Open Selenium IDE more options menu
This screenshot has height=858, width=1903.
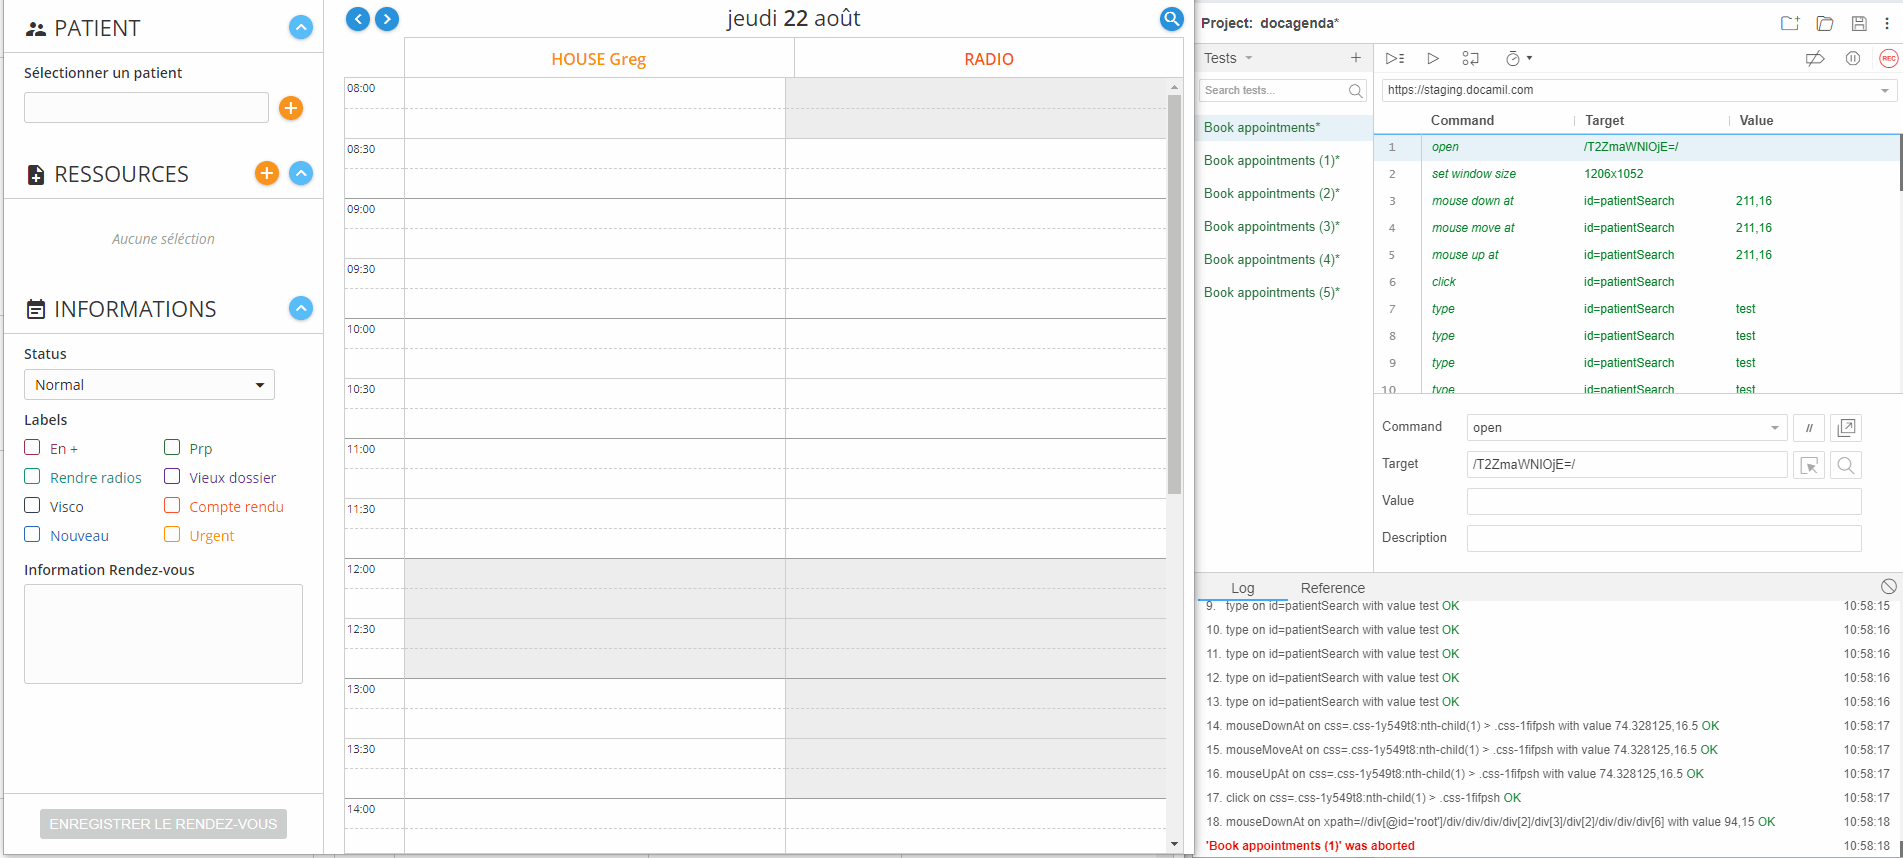pyautogui.click(x=1887, y=23)
